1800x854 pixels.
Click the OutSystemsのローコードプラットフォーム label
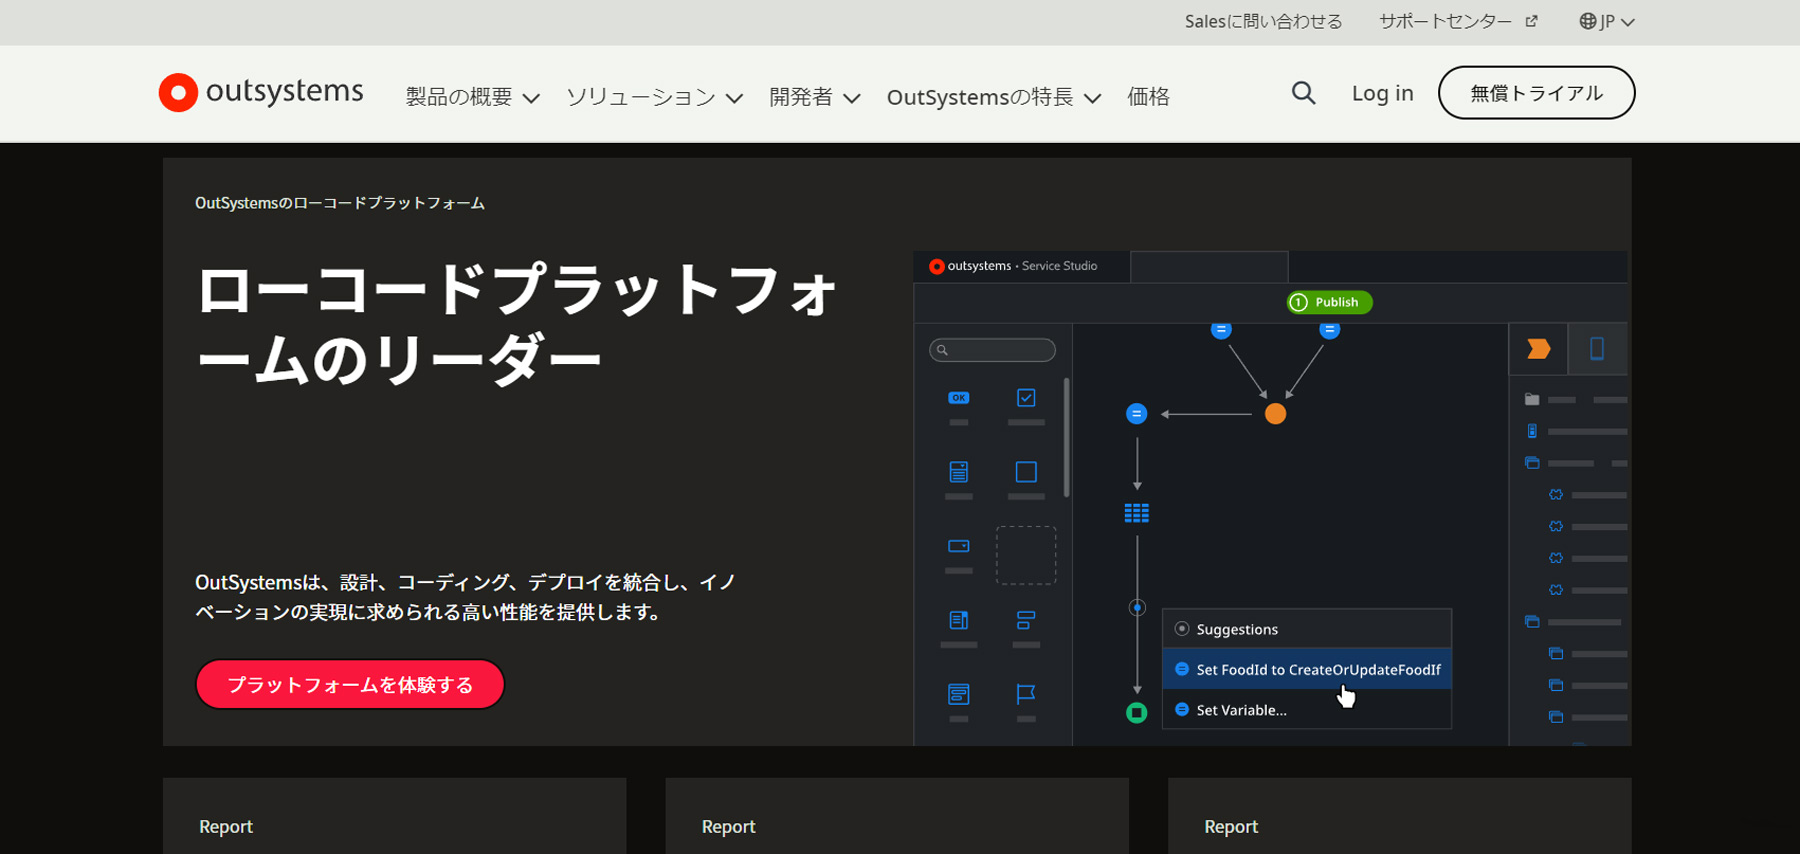pos(340,203)
